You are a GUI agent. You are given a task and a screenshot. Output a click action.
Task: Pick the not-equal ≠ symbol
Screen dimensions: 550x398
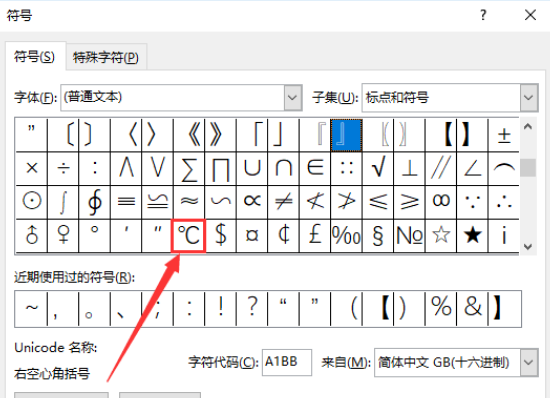283,202
